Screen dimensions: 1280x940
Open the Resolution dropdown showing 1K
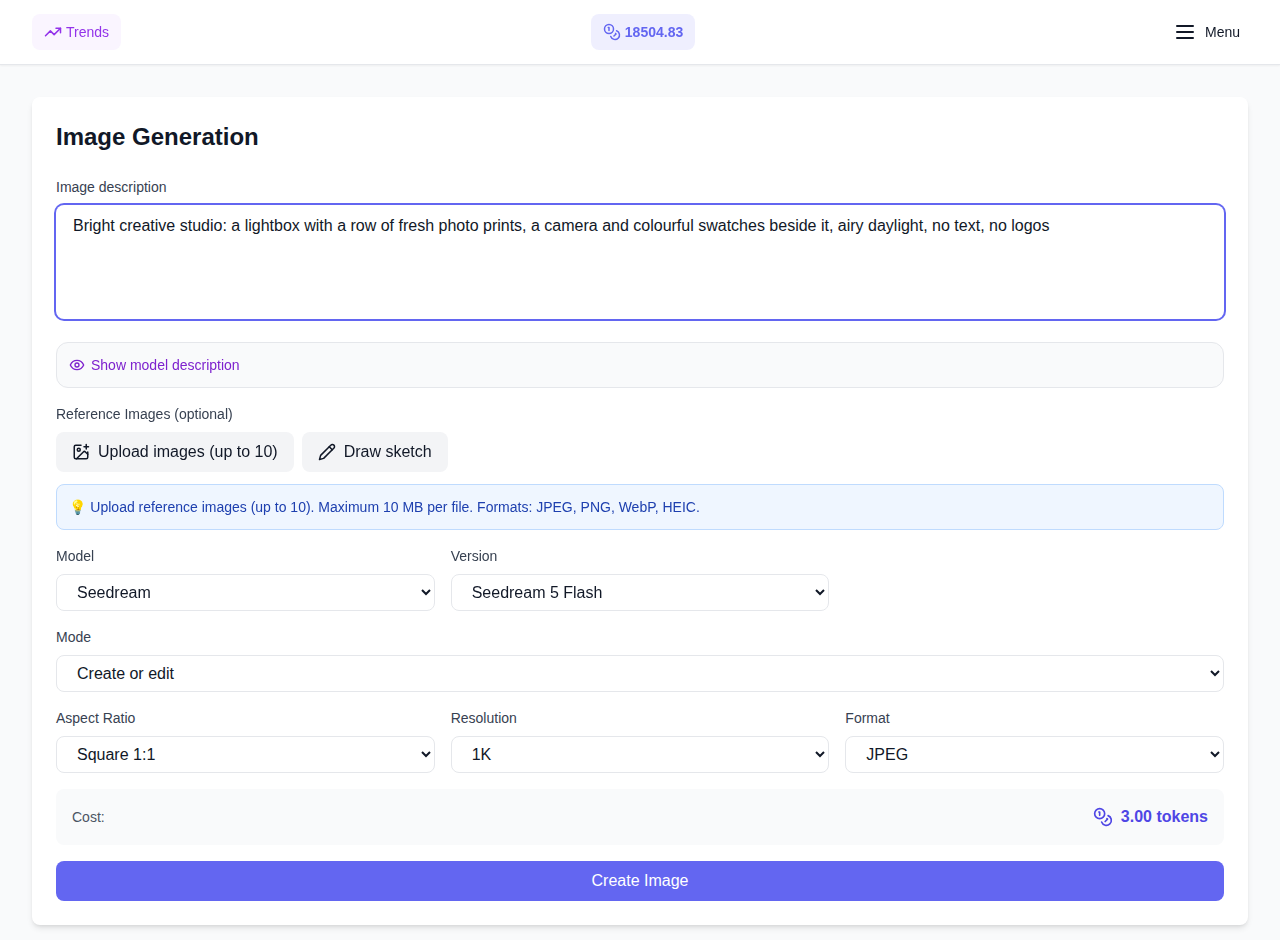pos(640,754)
